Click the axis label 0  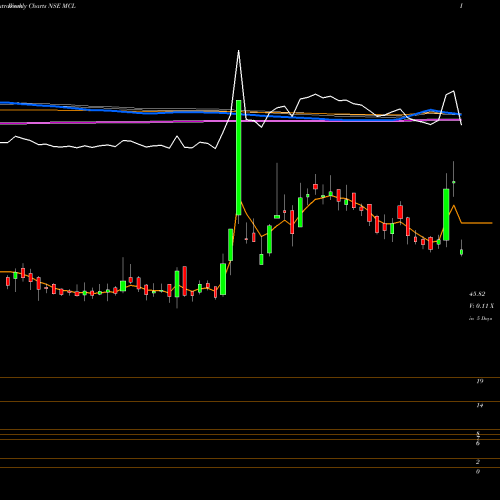[x=478, y=471]
